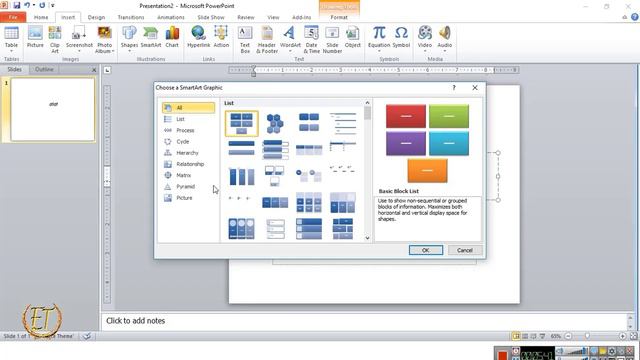The height and width of the screenshot is (360, 640).
Task: Open the Photo Album tool
Action: point(104,39)
